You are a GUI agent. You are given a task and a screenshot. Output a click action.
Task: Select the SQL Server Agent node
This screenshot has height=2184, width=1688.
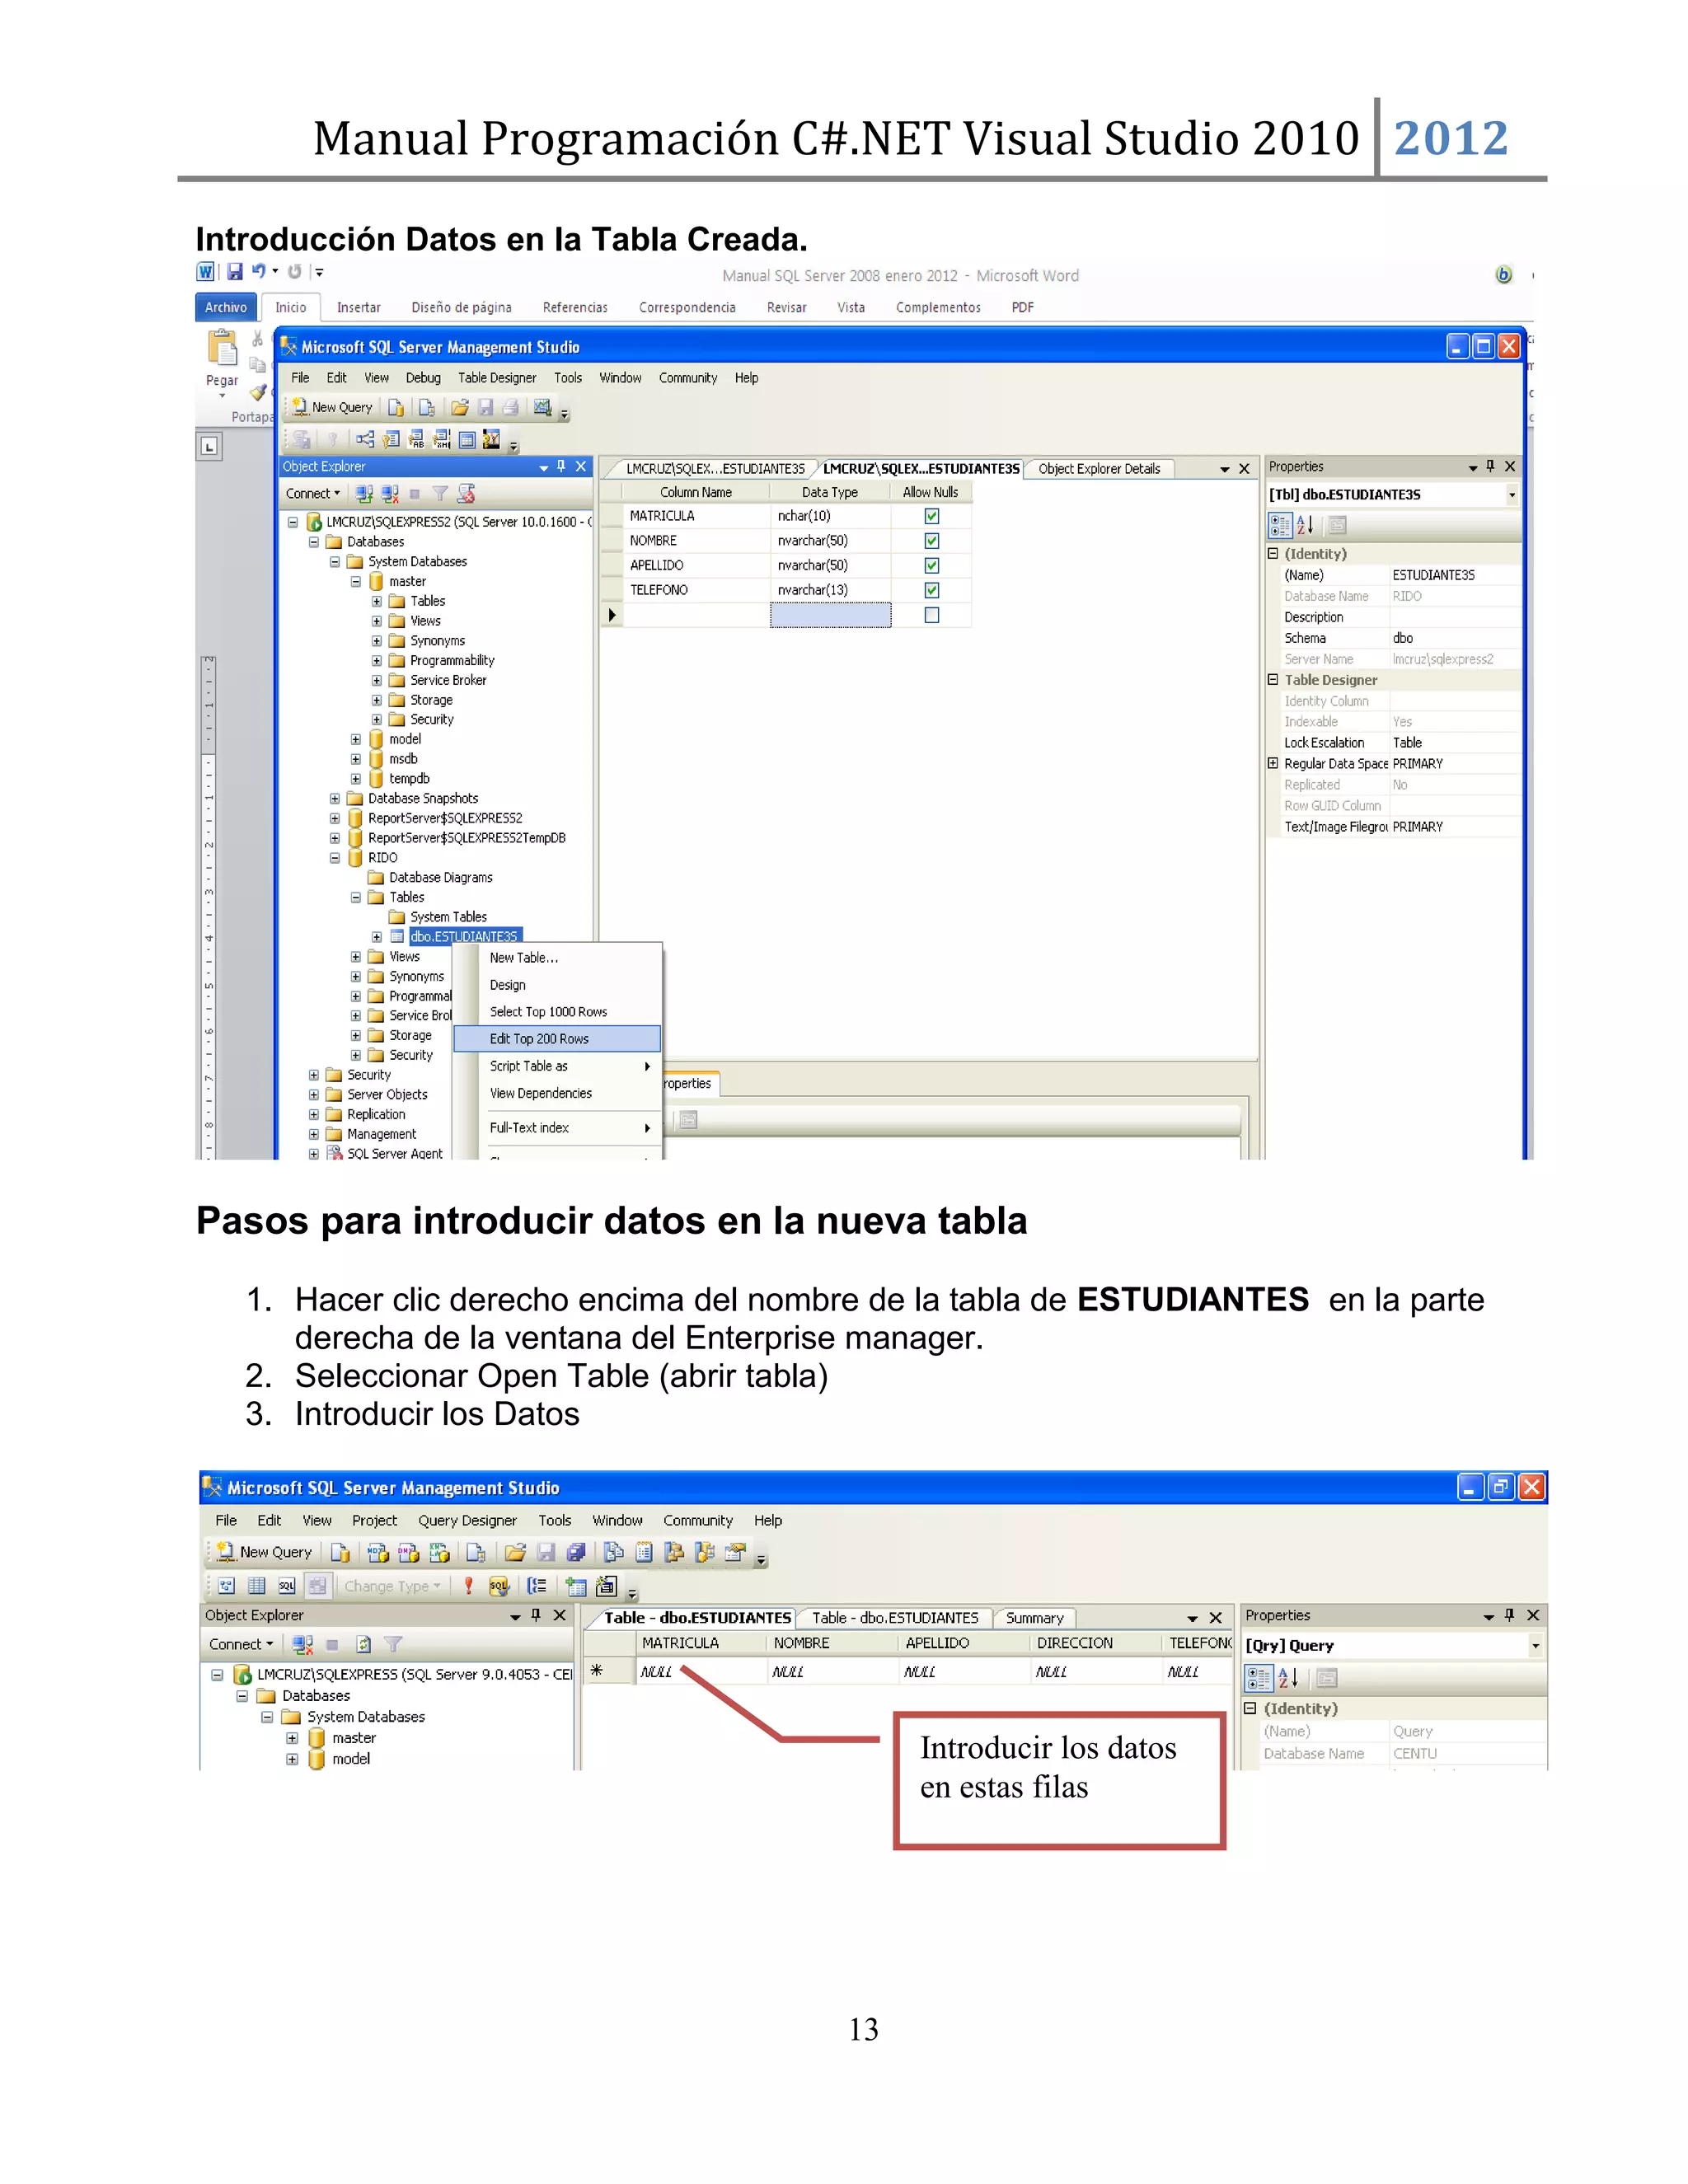tap(384, 1153)
